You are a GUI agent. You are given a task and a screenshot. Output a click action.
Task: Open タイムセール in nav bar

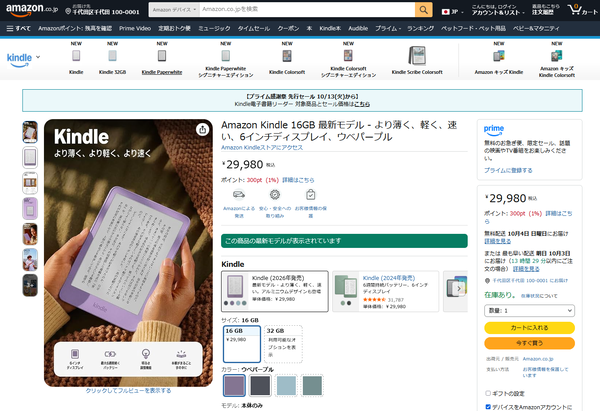click(254, 28)
